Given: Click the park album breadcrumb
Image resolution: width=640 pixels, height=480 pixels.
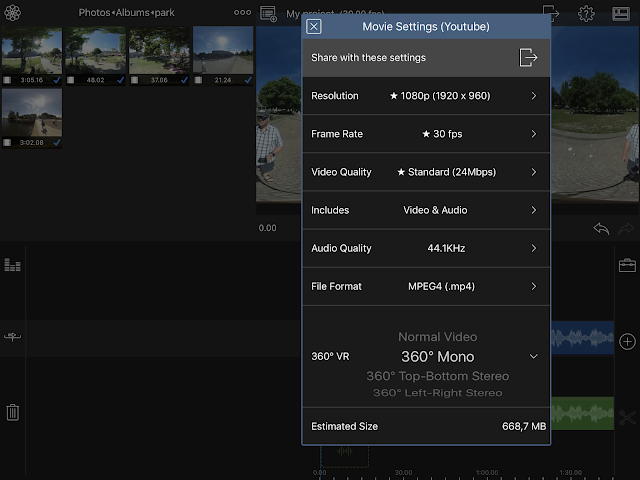Looking at the screenshot, I should tap(164, 13).
